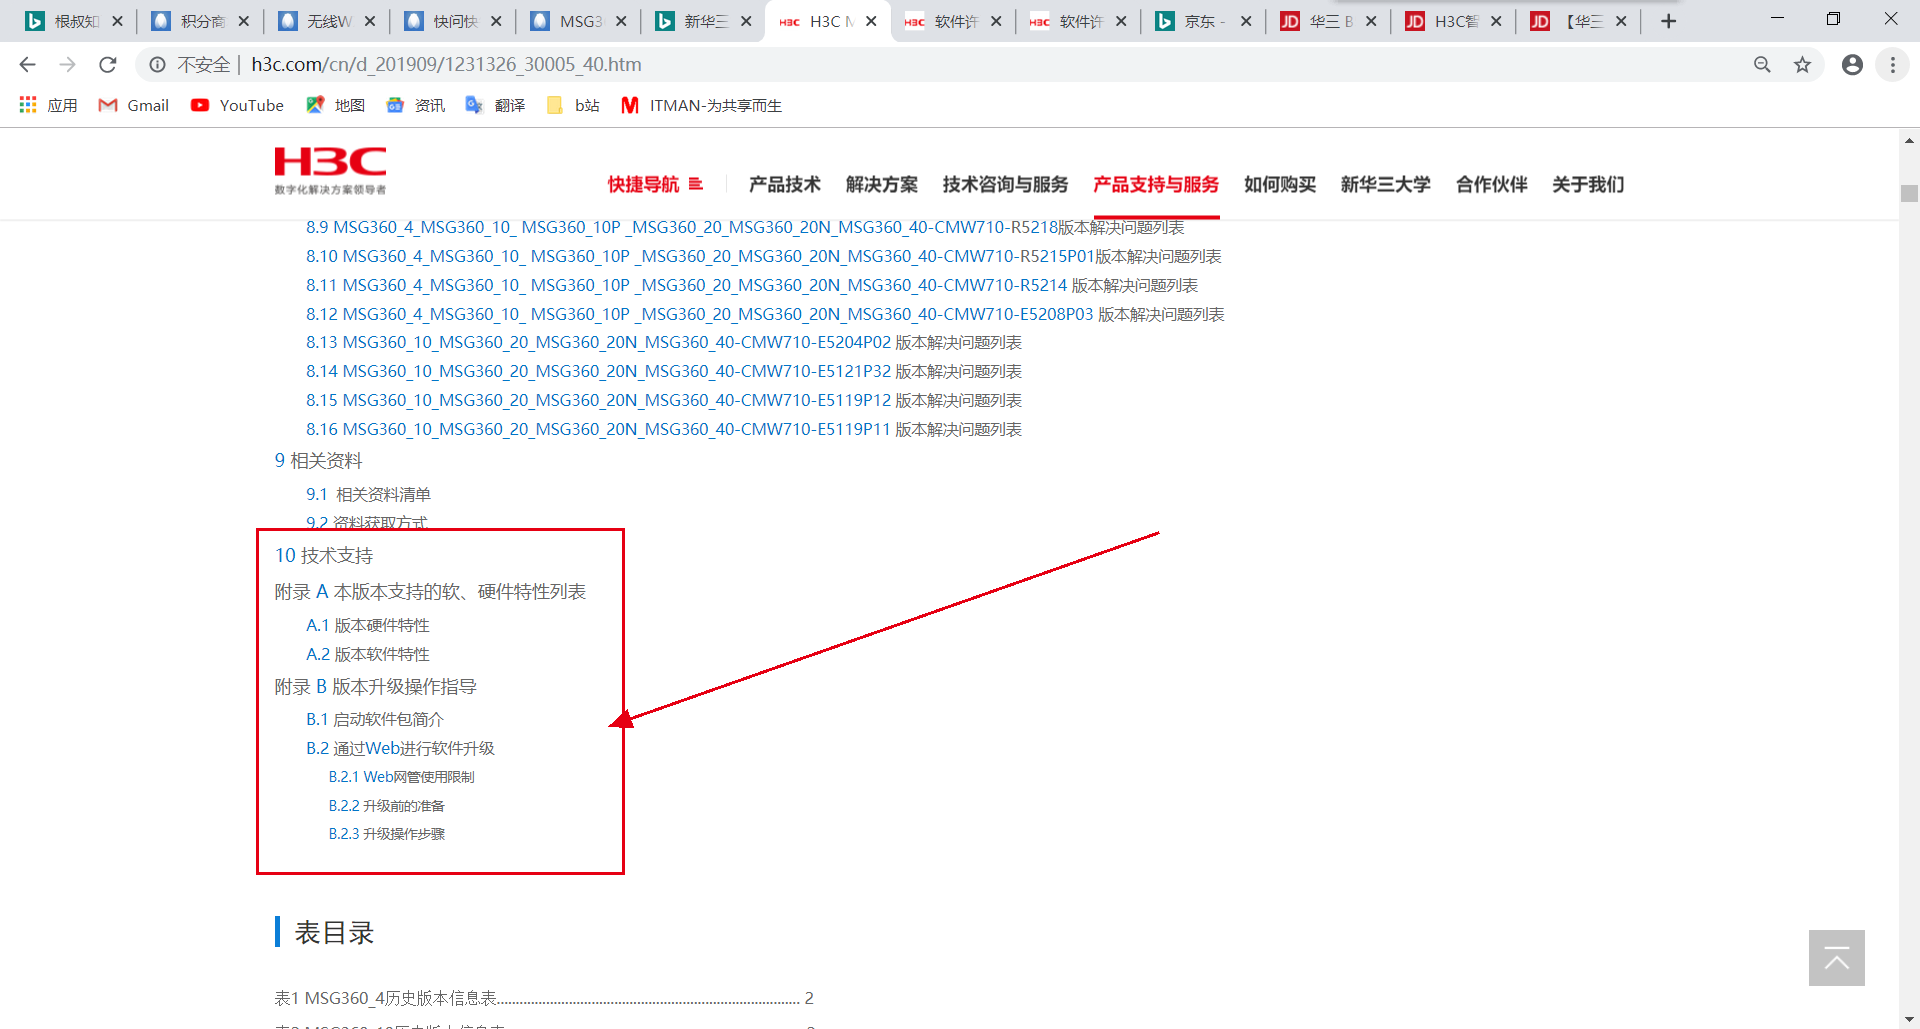
Task: Jump to B.2.1 Web网管使用限制
Action: point(402,777)
